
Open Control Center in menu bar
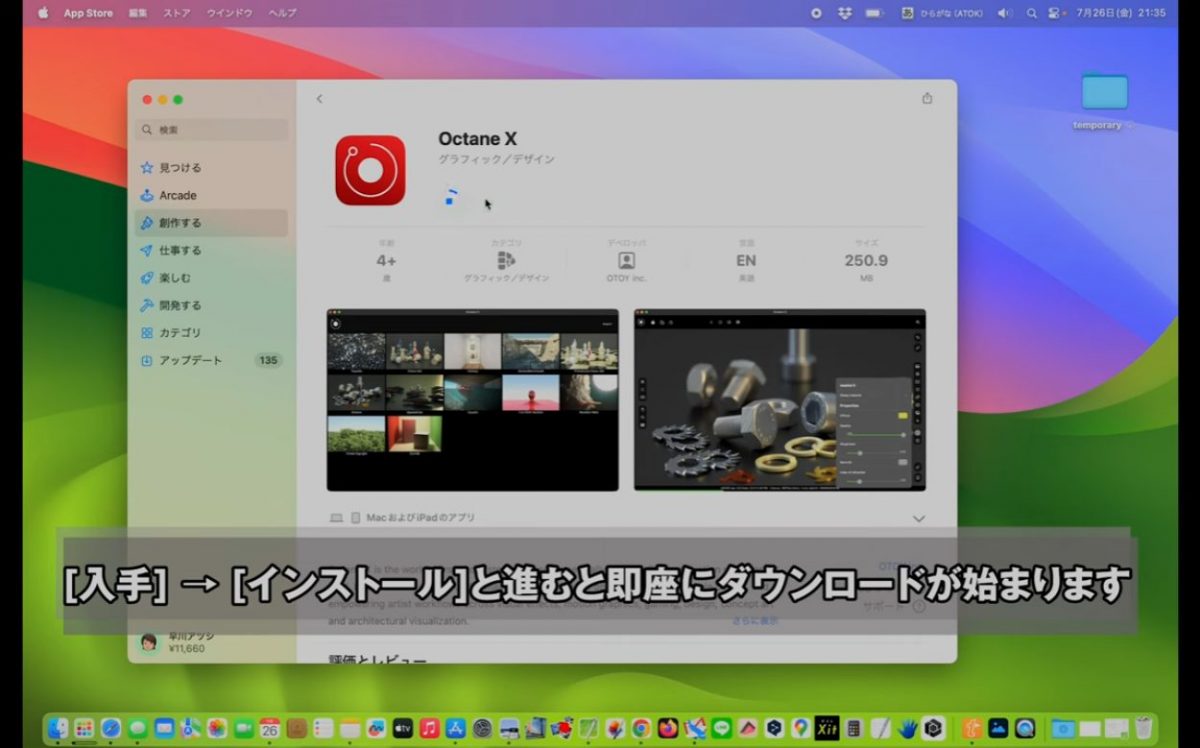coord(1054,13)
